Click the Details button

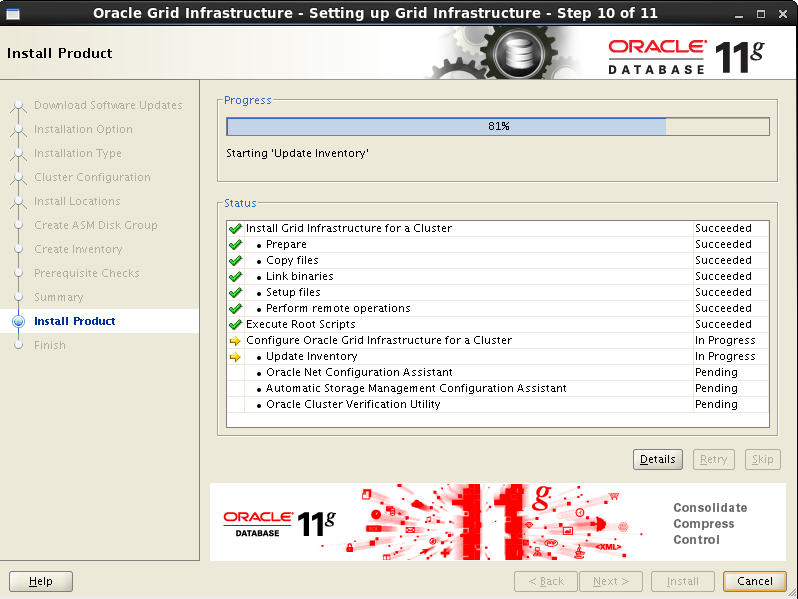(x=658, y=460)
